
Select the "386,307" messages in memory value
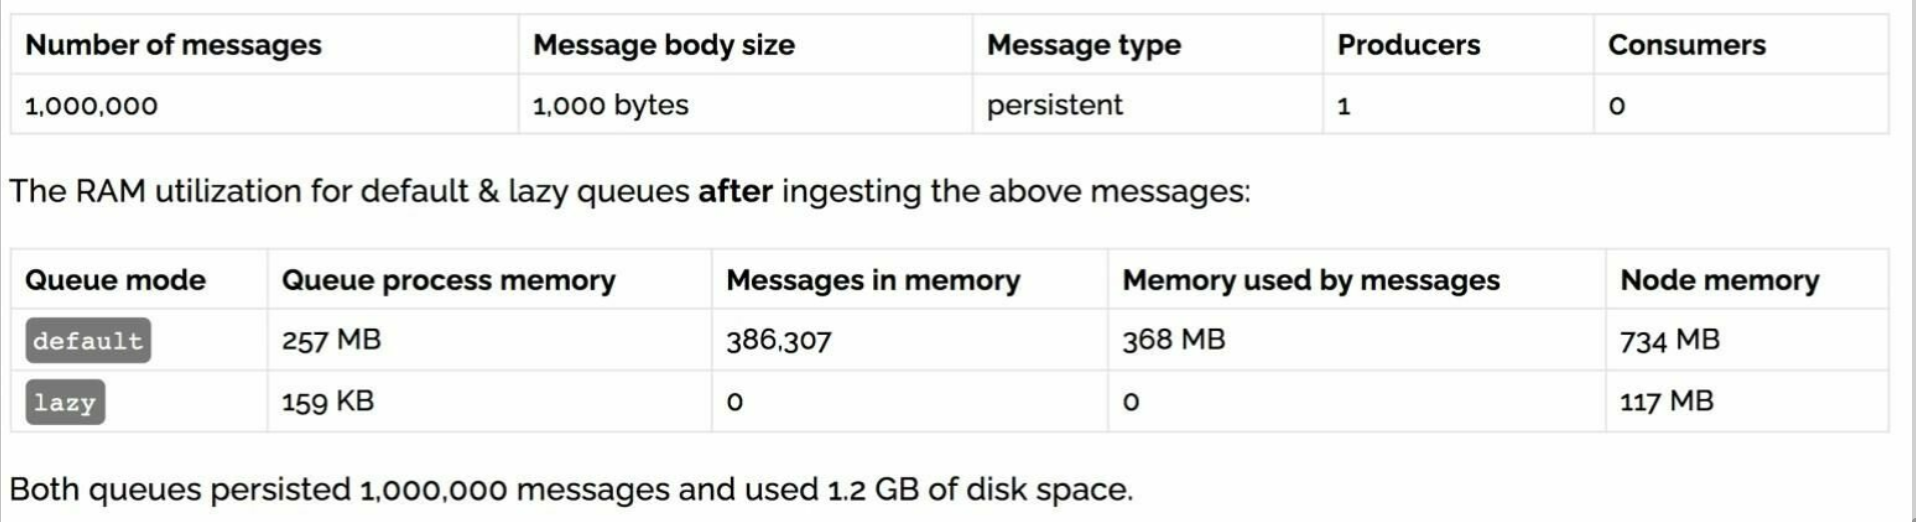point(778,340)
